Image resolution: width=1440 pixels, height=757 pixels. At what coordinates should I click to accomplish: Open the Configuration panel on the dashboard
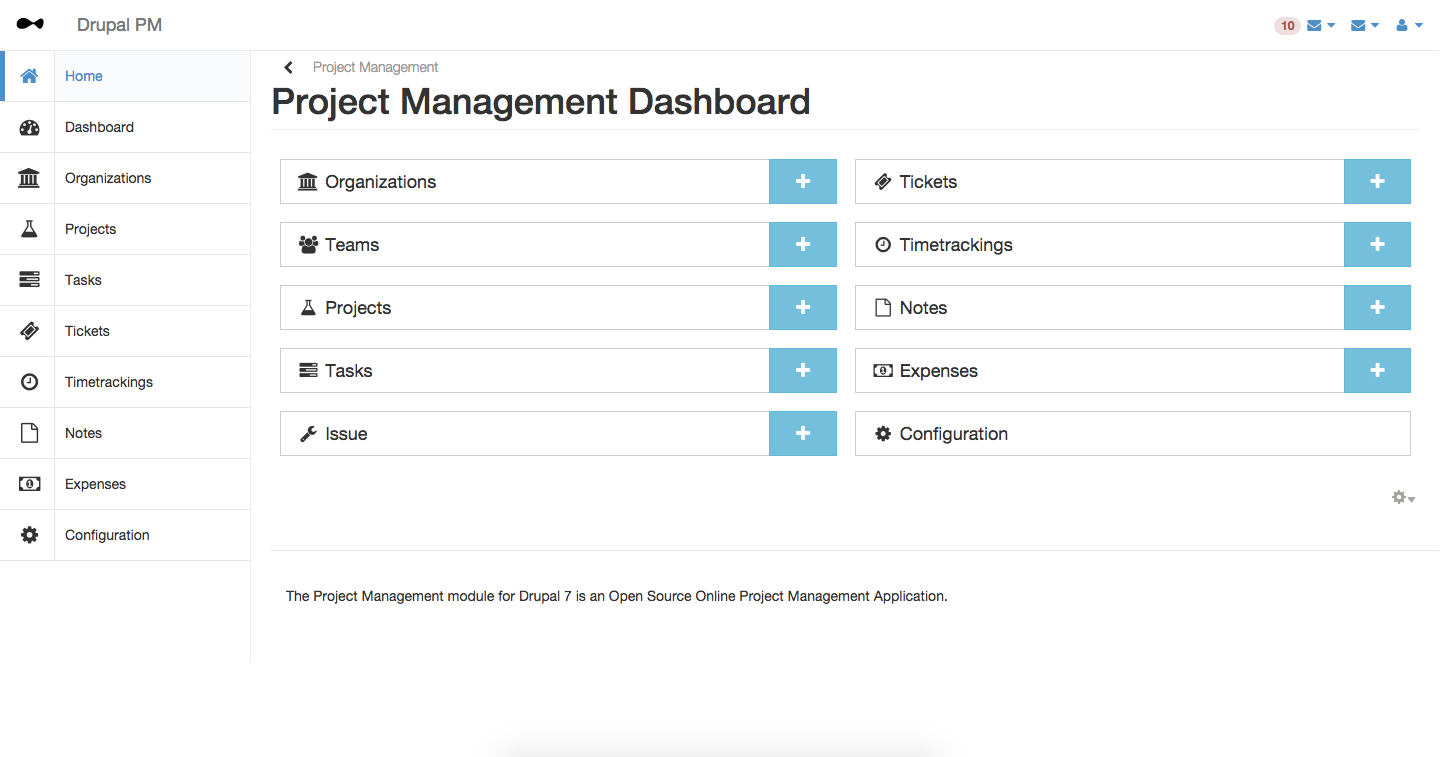pos(953,434)
